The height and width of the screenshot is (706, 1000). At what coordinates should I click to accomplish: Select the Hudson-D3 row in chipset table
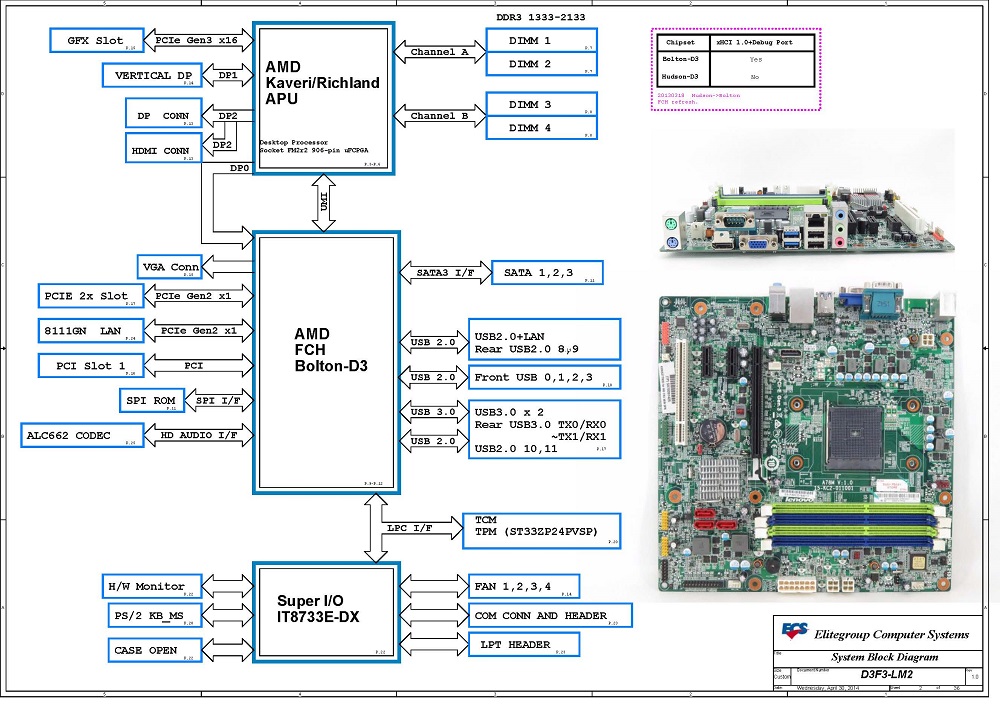click(x=736, y=77)
